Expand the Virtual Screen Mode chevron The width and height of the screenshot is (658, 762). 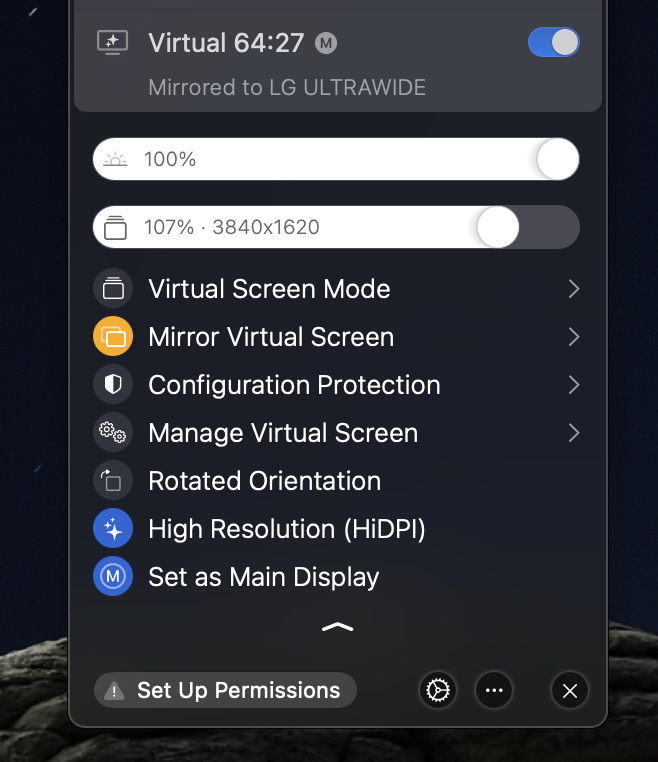tap(573, 289)
